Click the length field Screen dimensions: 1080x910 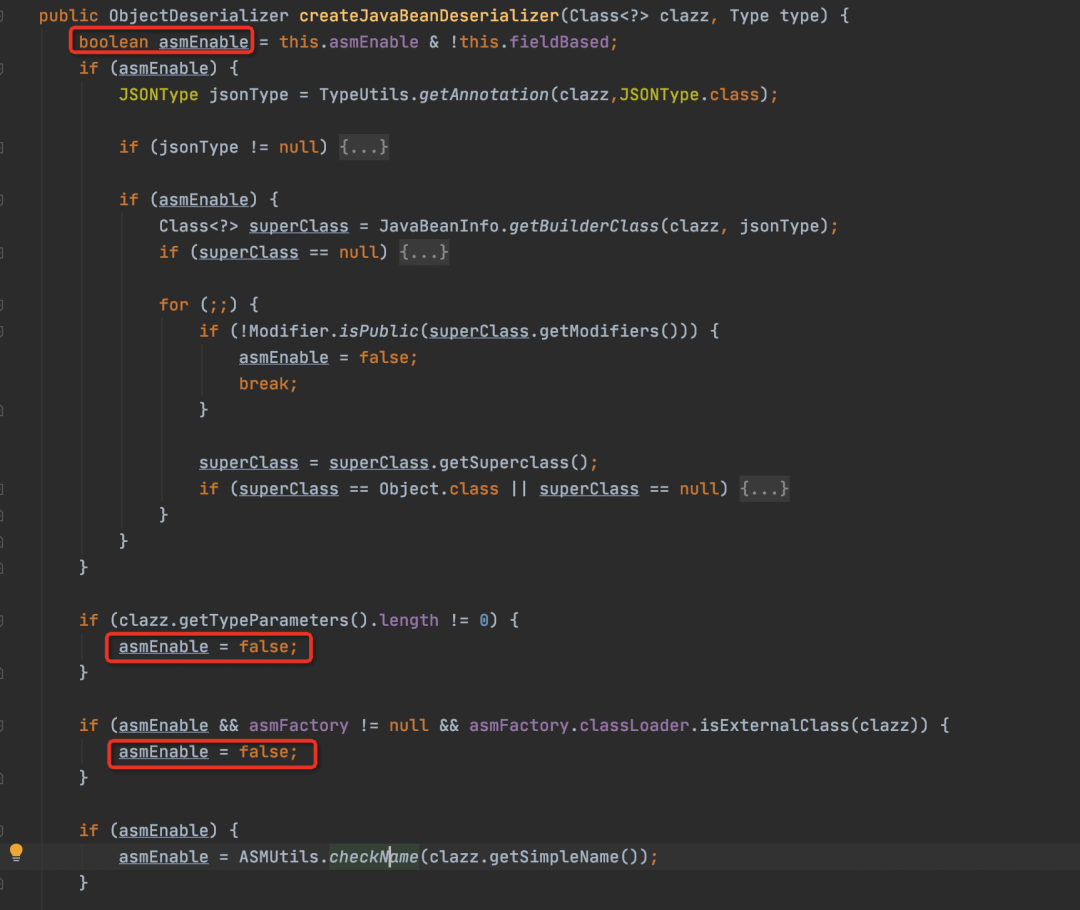click(x=408, y=620)
